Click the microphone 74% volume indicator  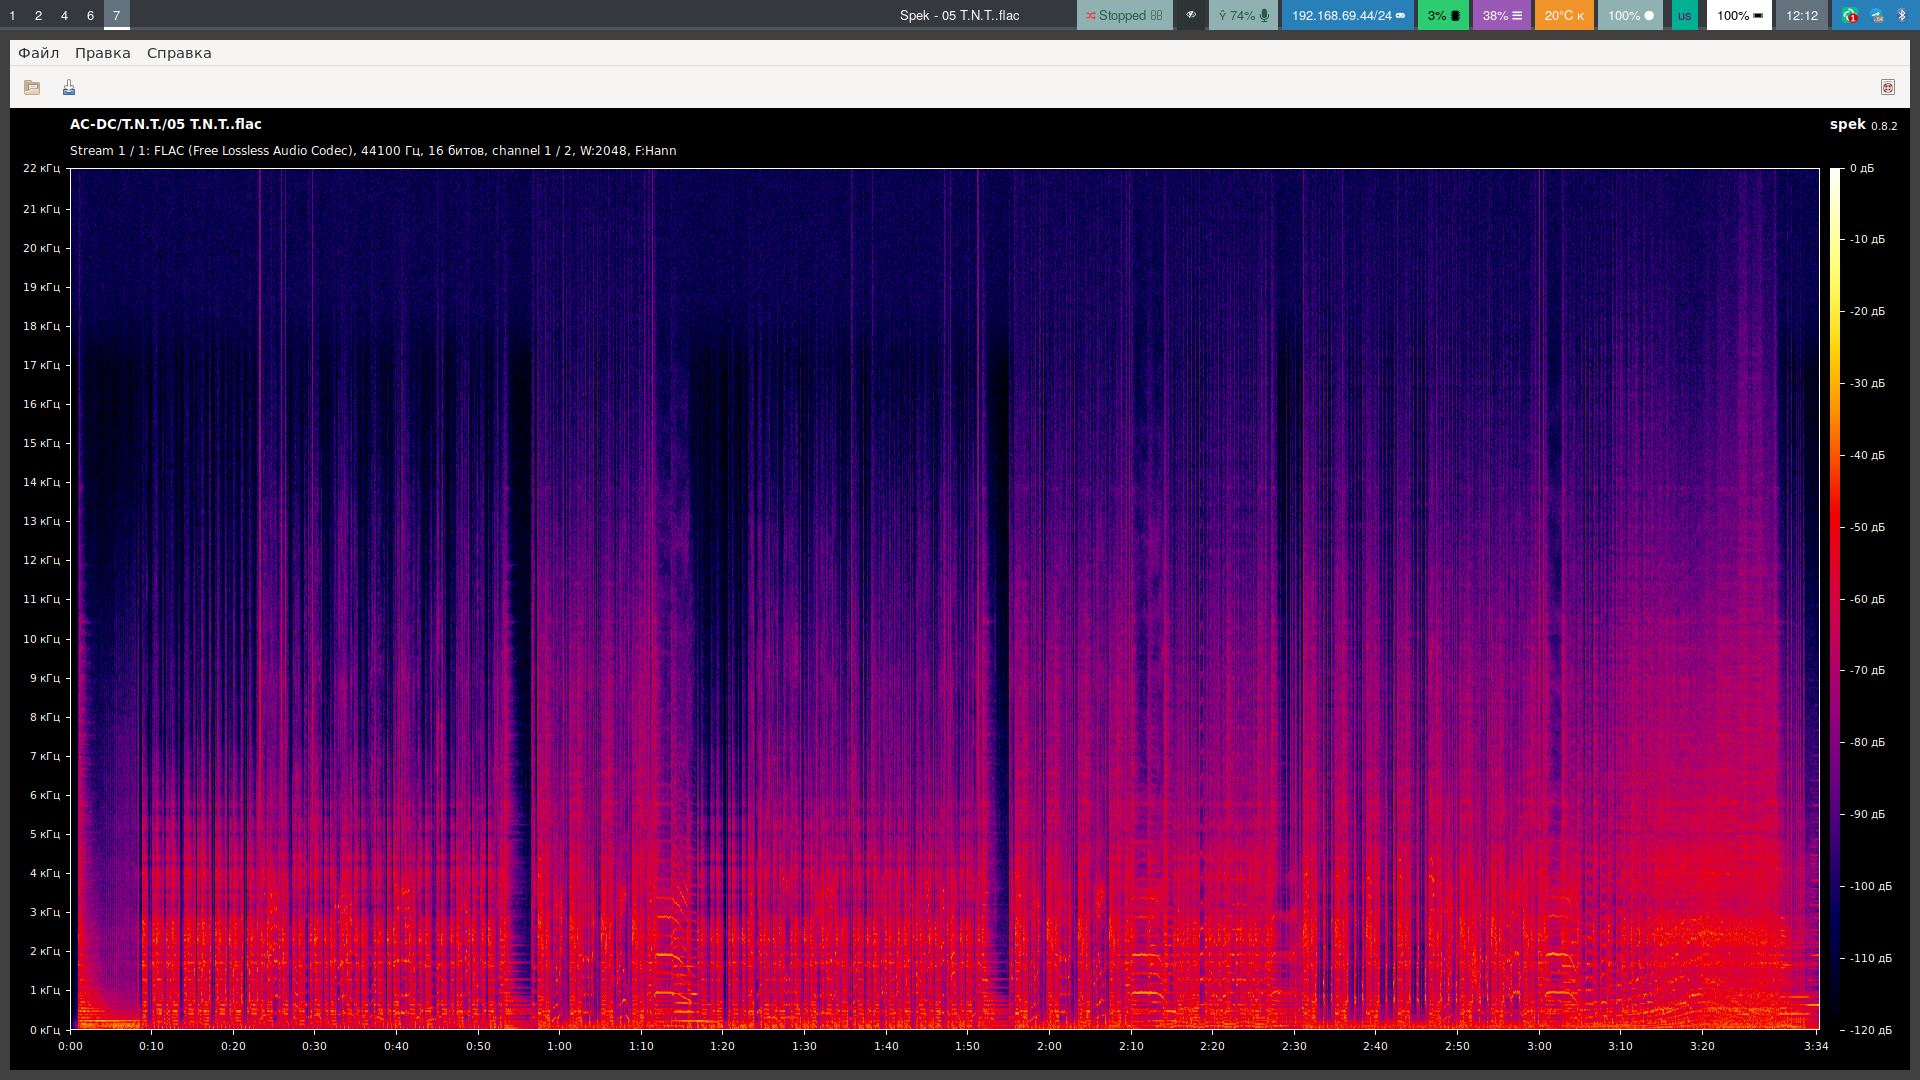pos(1243,15)
